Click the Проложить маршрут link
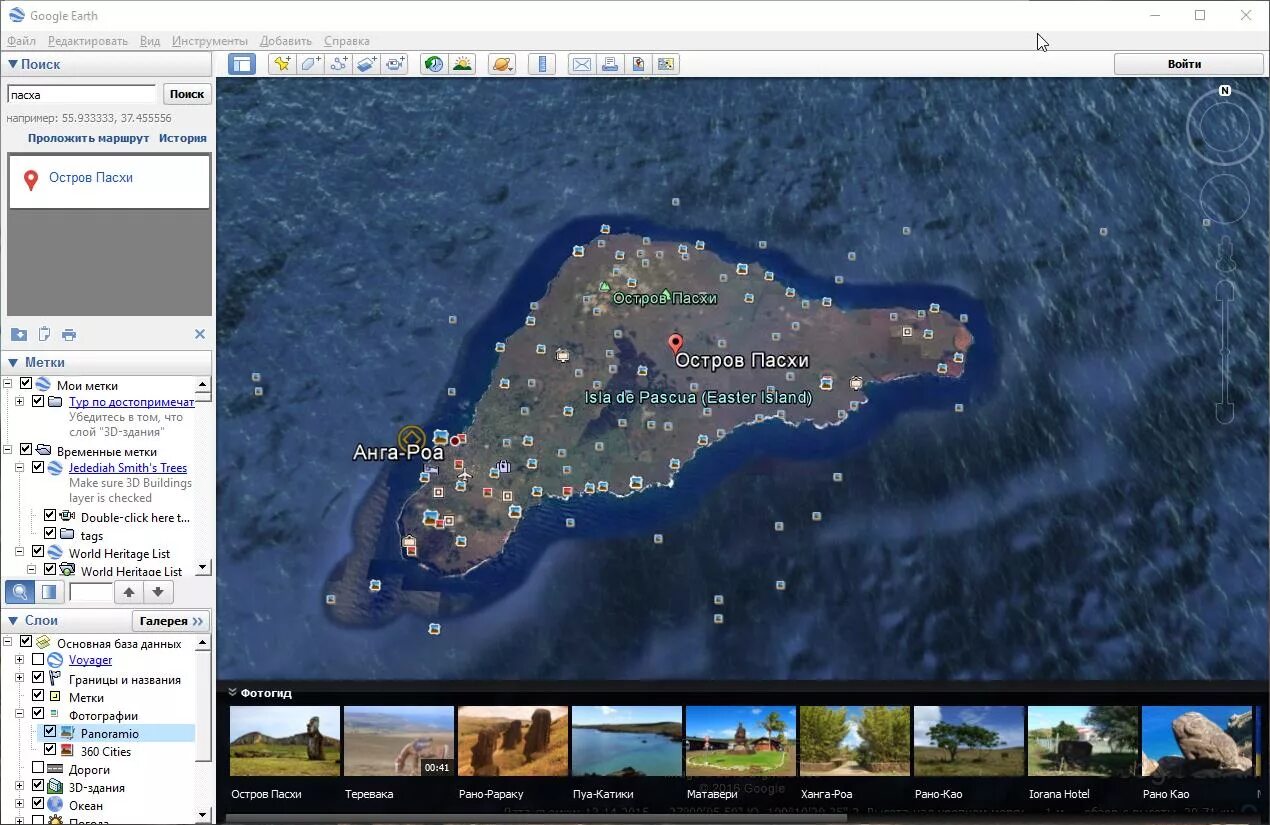Screen dimensions: 1270x825 (x=88, y=138)
